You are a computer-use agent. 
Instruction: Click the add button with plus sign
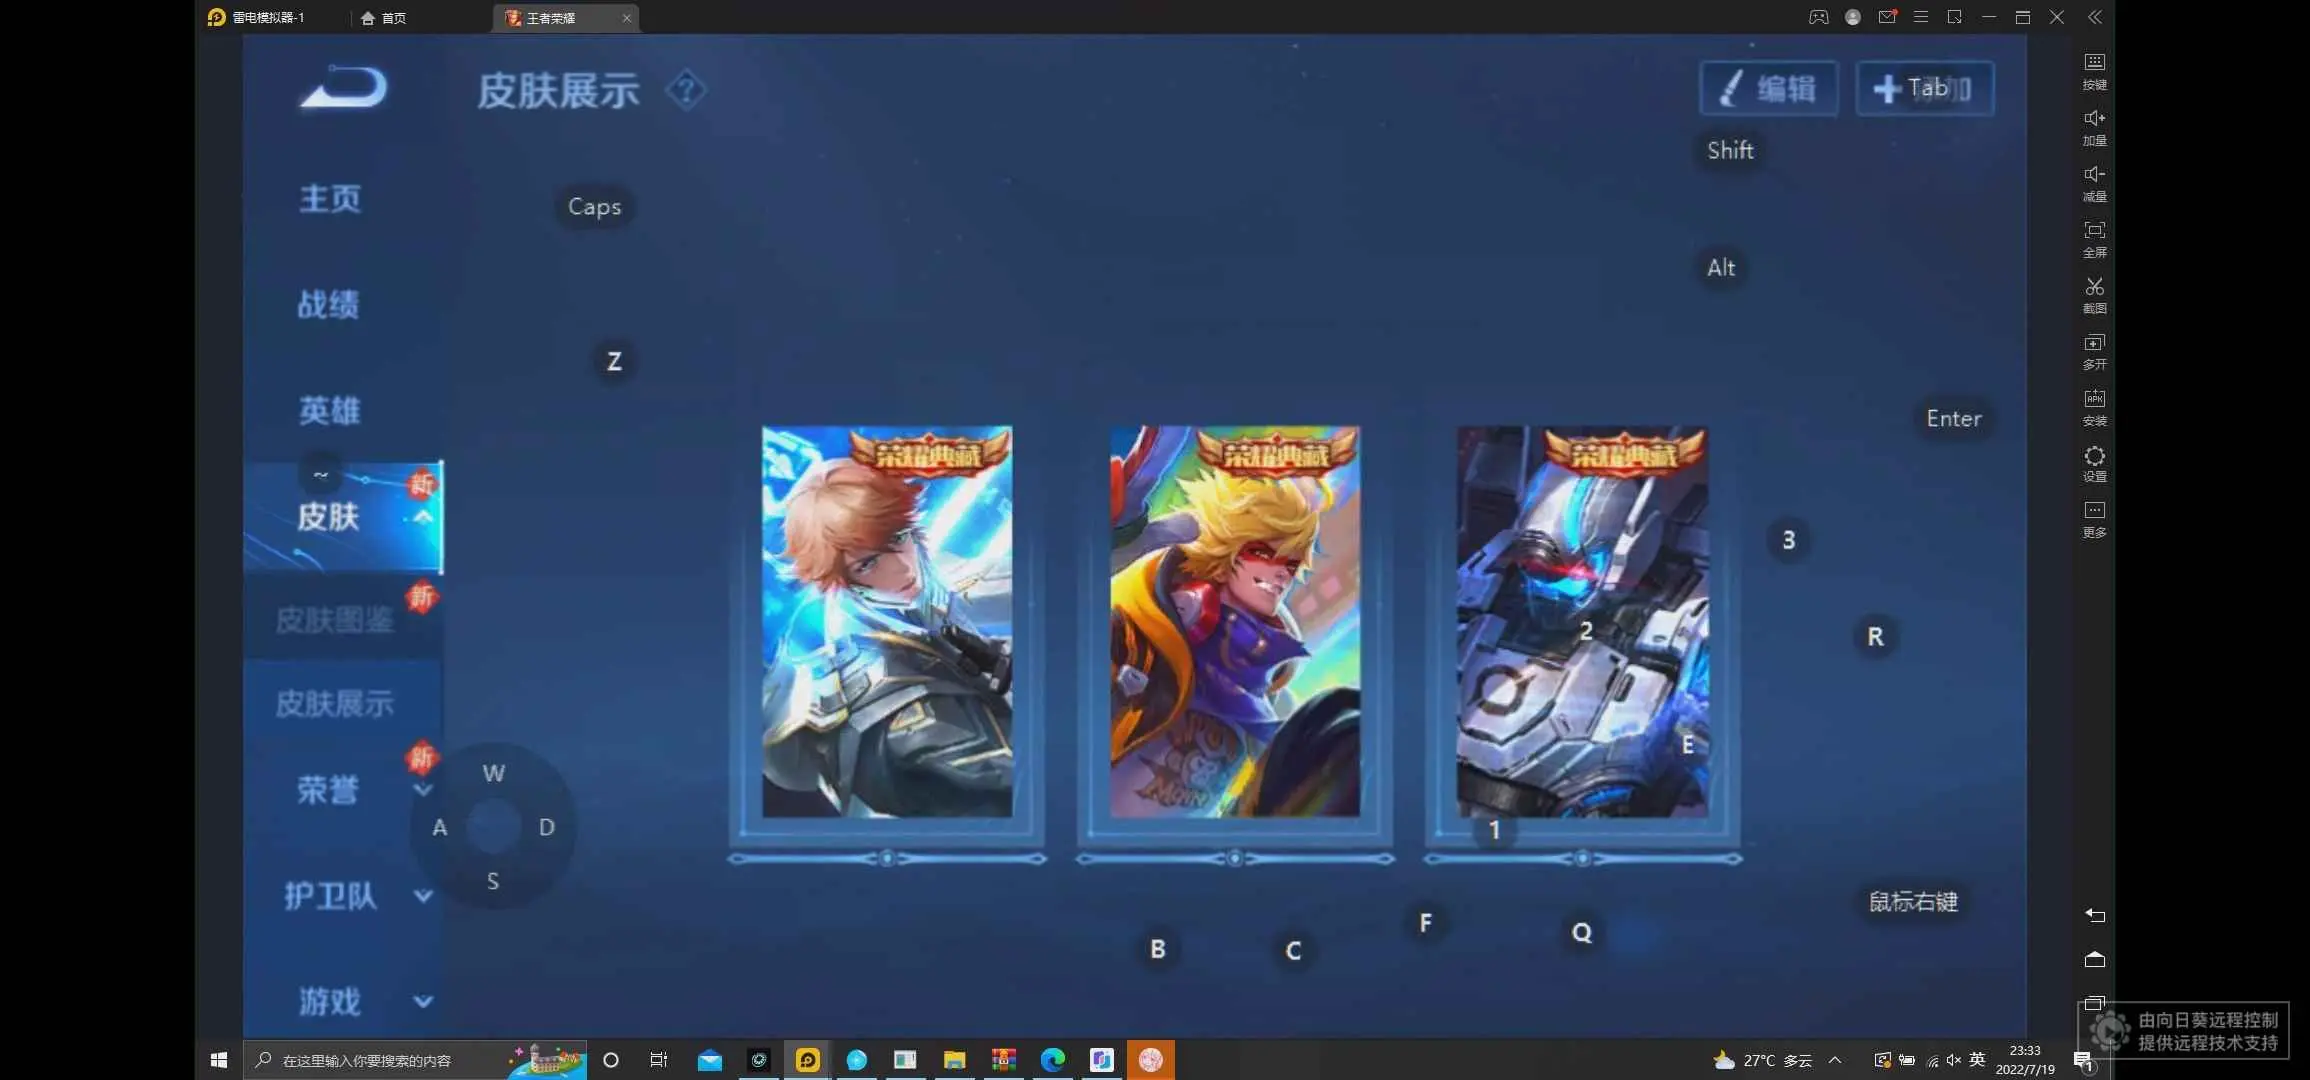[x=1924, y=89]
